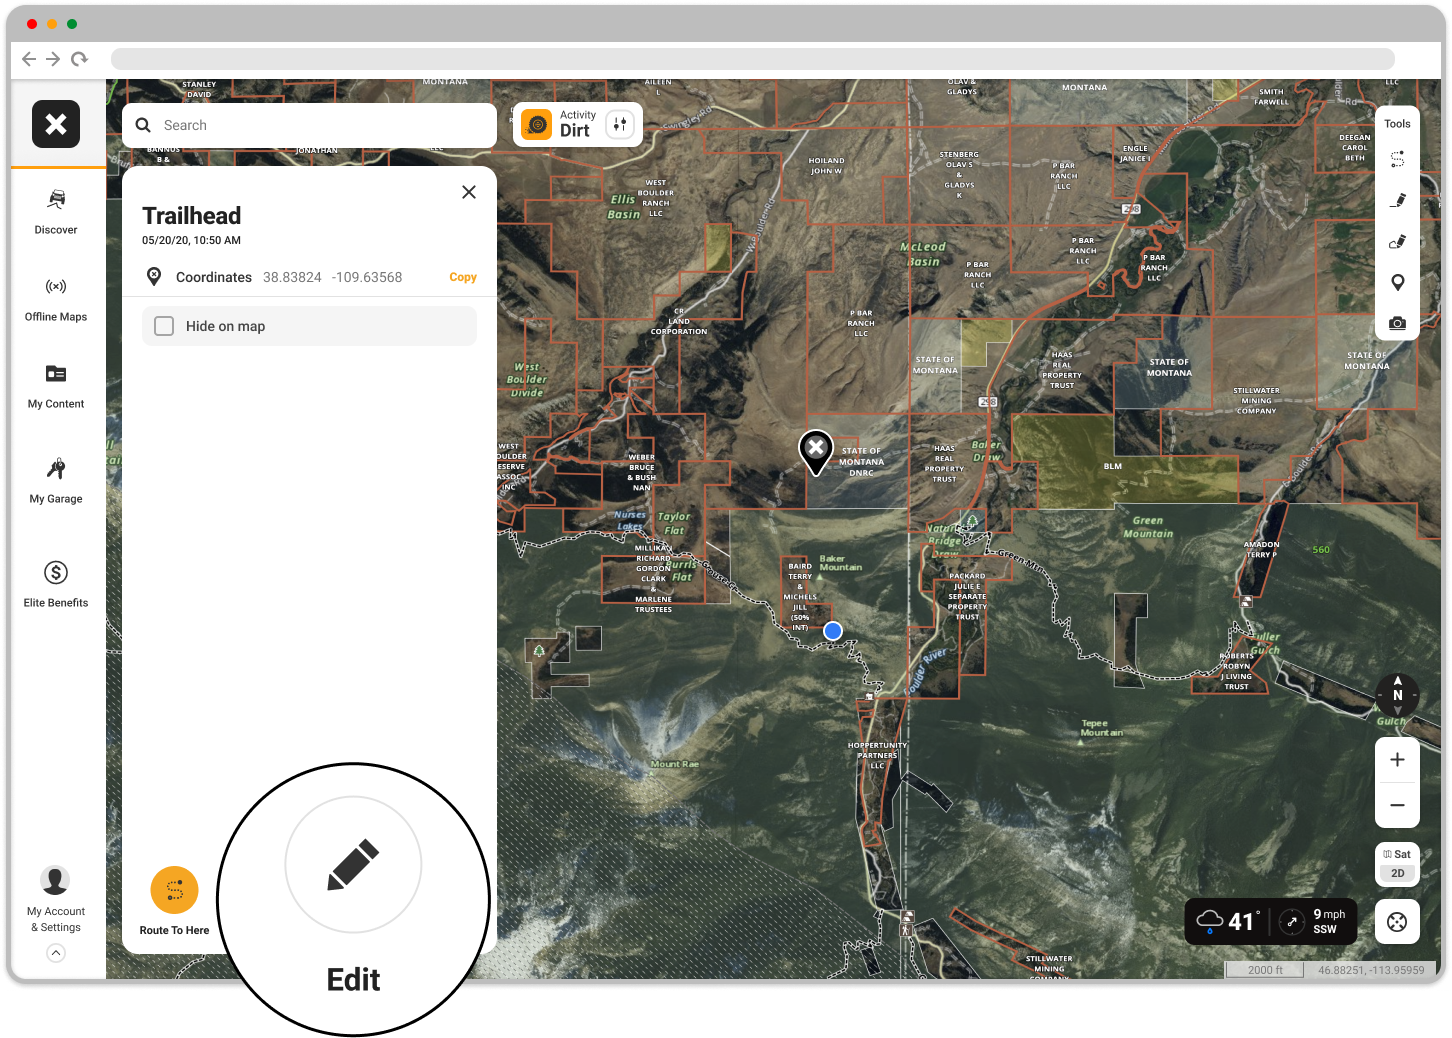Toggle the Hide on map checkbox
The width and height of the screenshot is (1452, 1038).
click(x=164, y=326)
